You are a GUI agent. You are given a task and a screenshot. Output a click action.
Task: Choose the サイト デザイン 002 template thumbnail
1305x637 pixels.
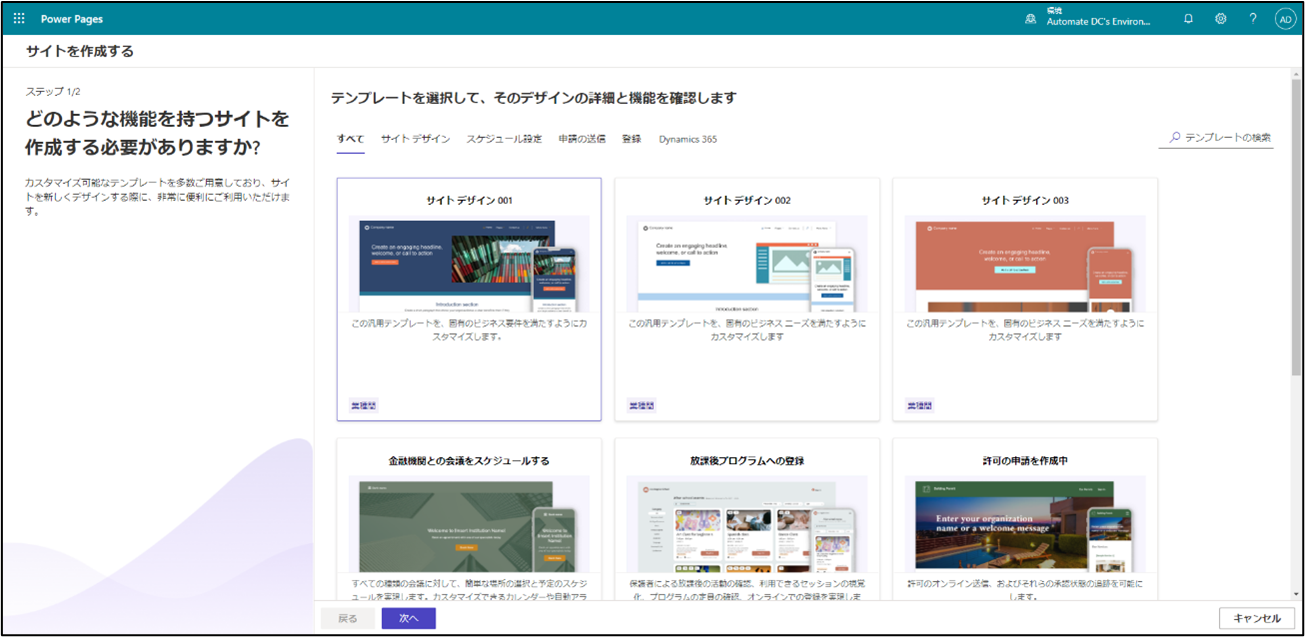tap(746, 264)
